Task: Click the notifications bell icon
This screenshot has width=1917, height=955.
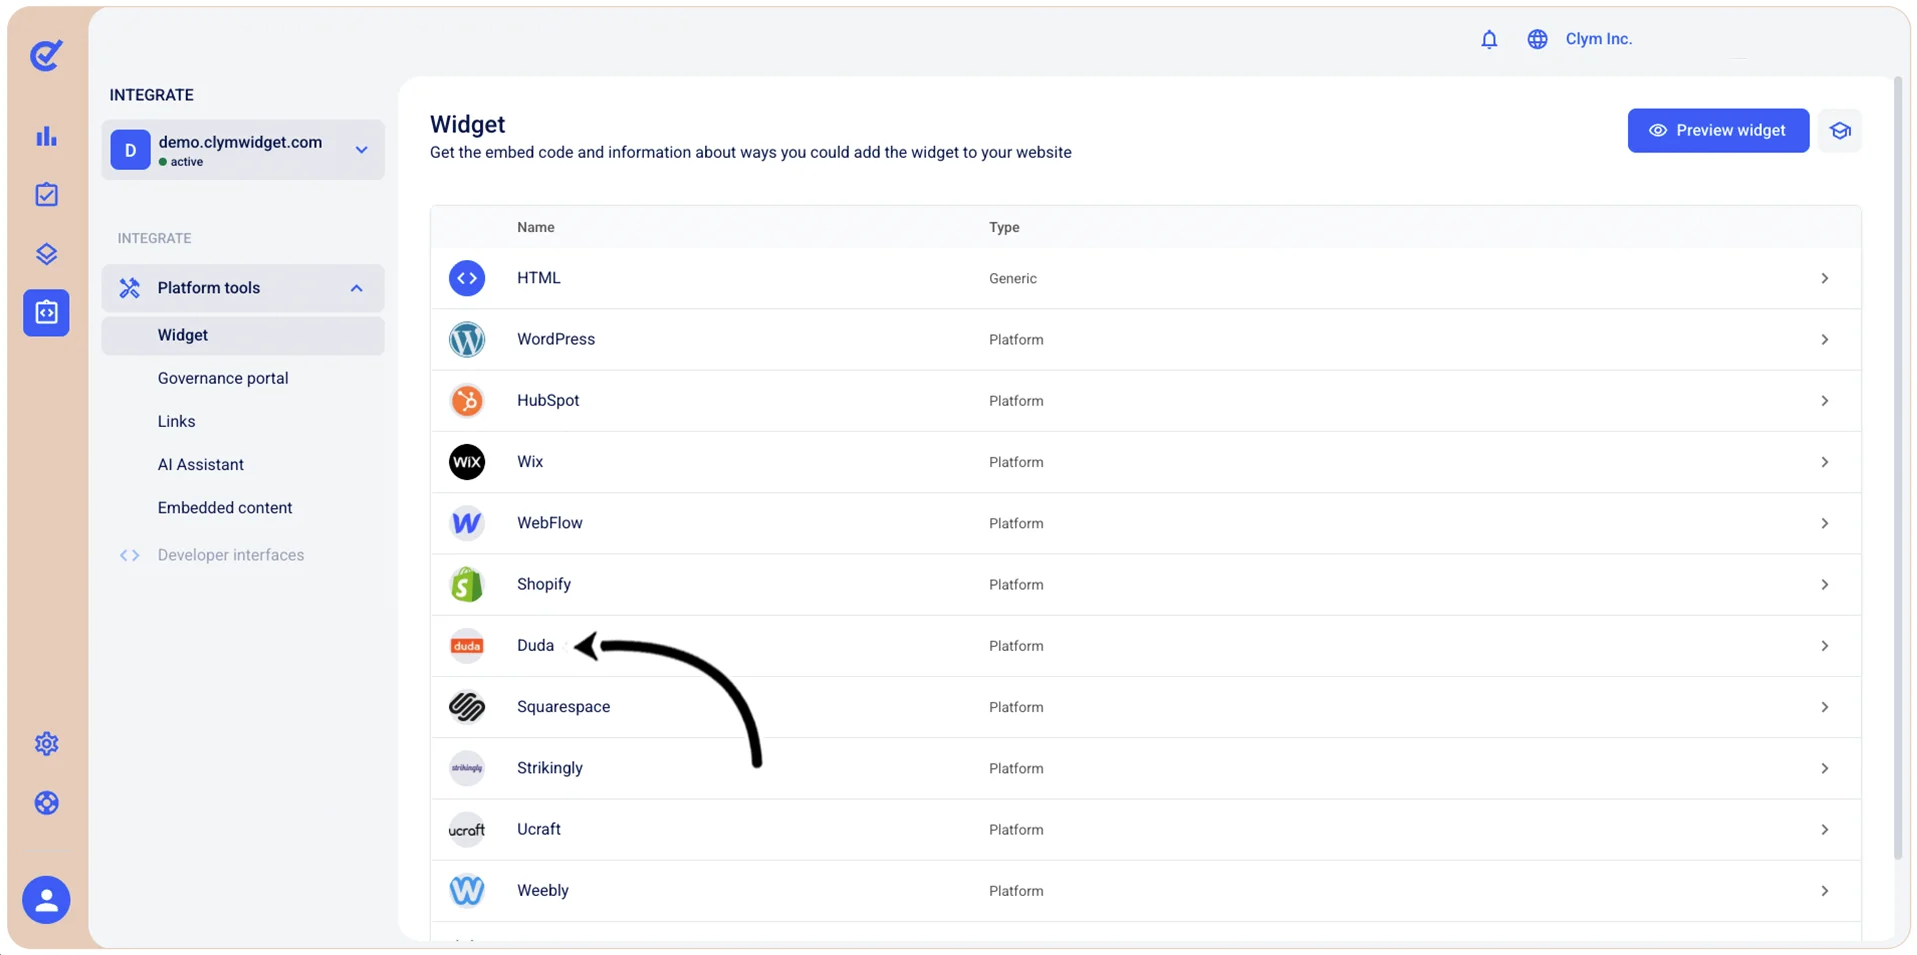Action: tap(1489, 39)
